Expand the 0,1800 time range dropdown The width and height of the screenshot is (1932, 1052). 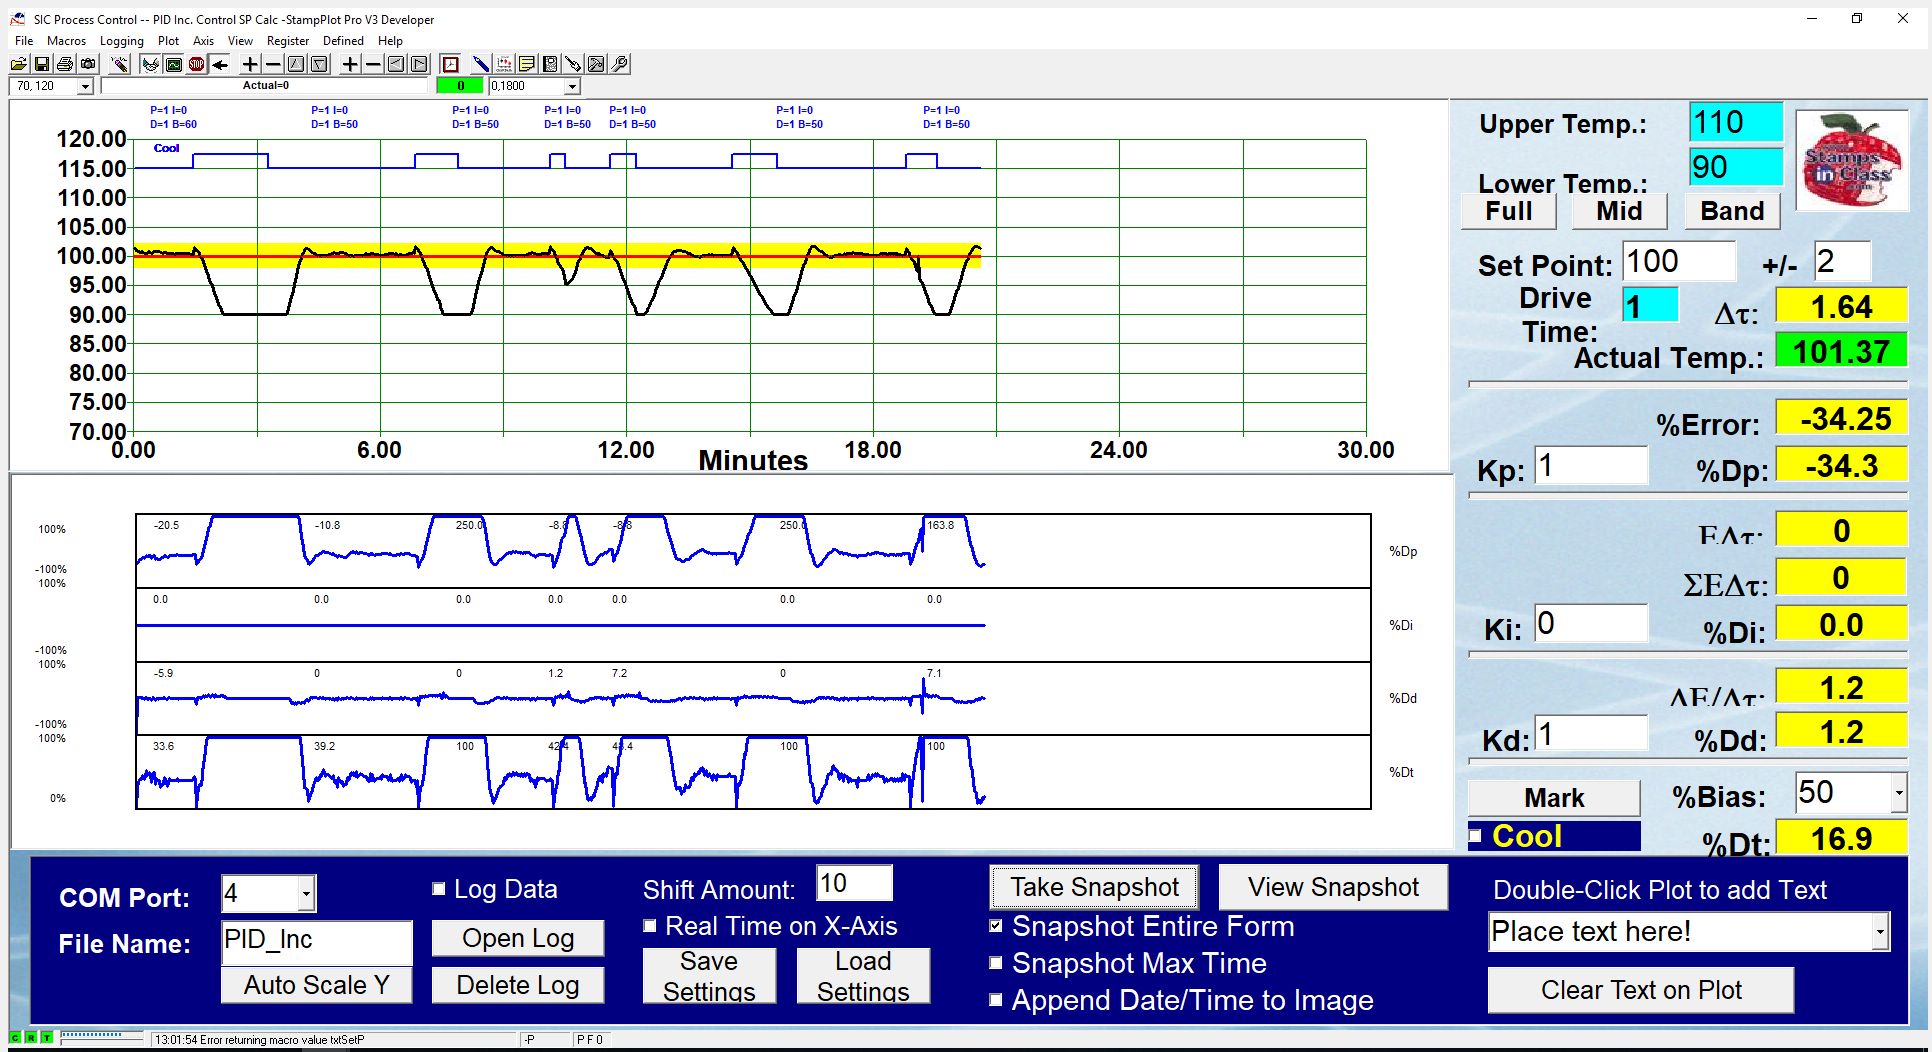point(572,87)
